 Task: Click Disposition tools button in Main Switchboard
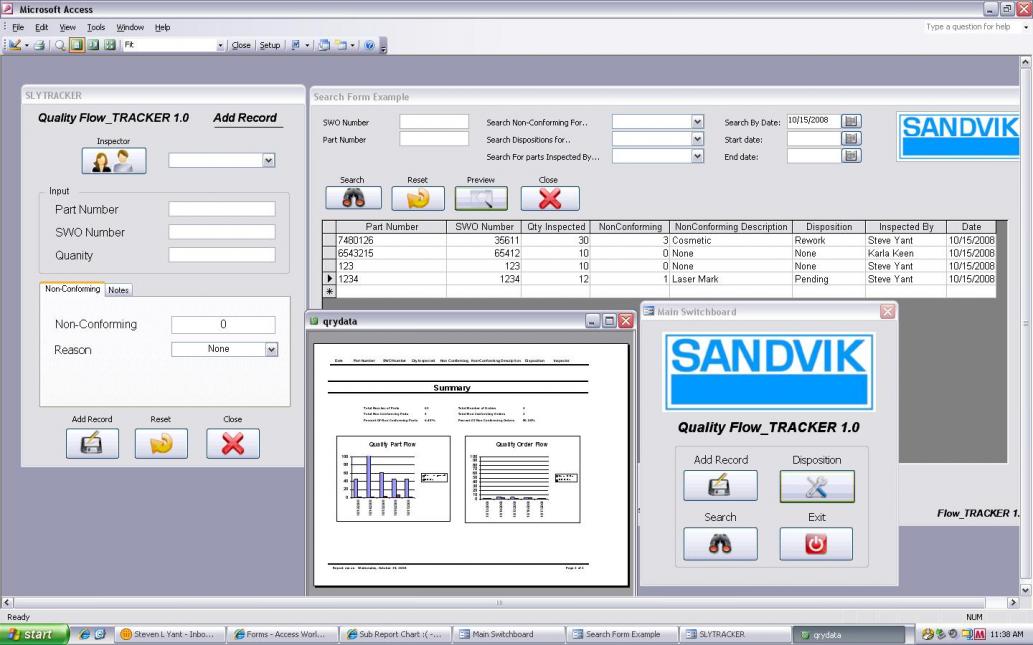click(x=817, y=486)
